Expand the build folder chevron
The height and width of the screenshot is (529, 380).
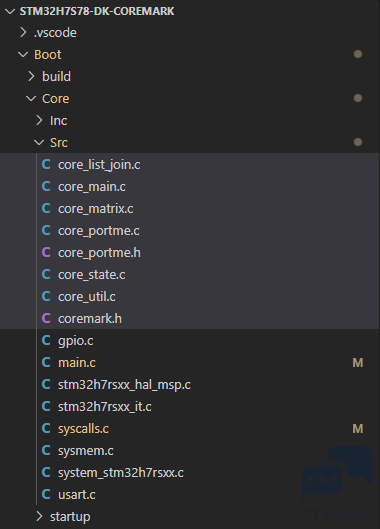coord(31,77)
